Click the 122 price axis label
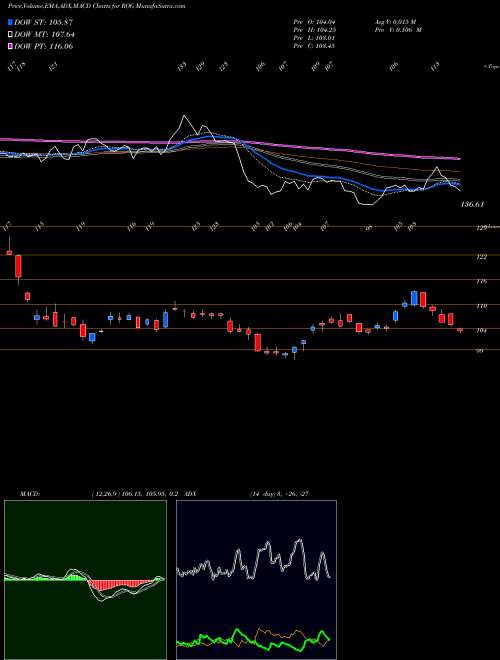The width and height of the screenshot is (500, 660). (481, 256)
